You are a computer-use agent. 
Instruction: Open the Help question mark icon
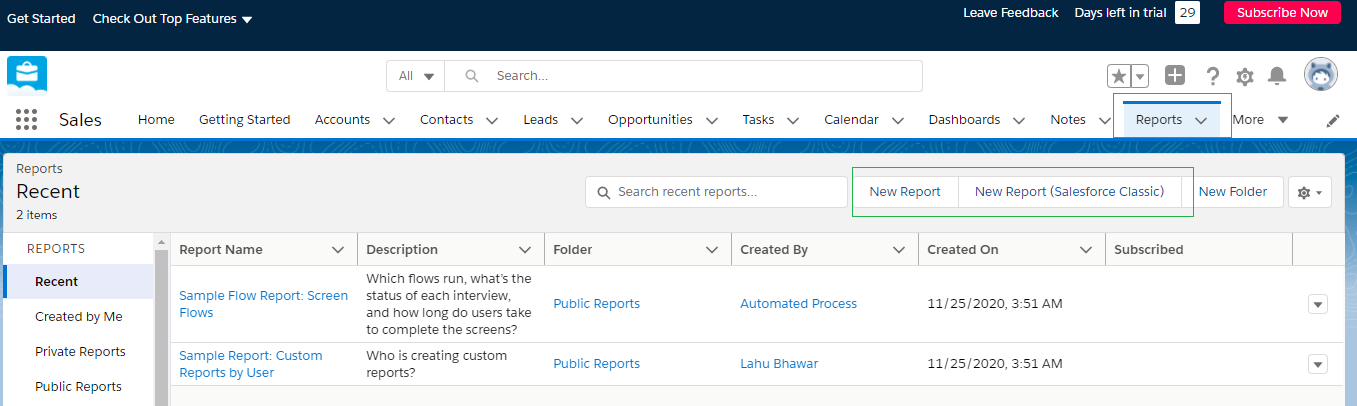point(1213,76)
